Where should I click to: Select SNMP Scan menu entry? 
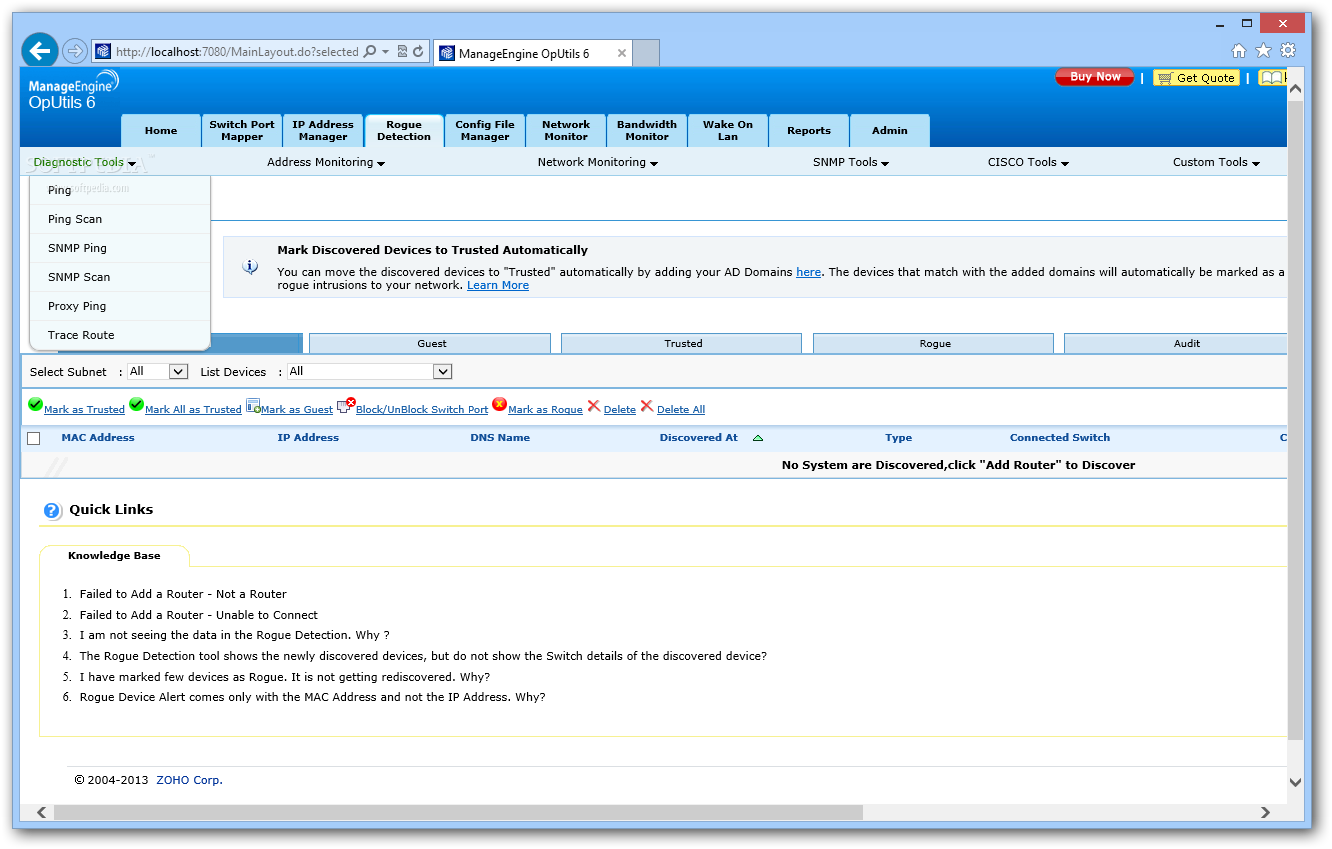120,277
